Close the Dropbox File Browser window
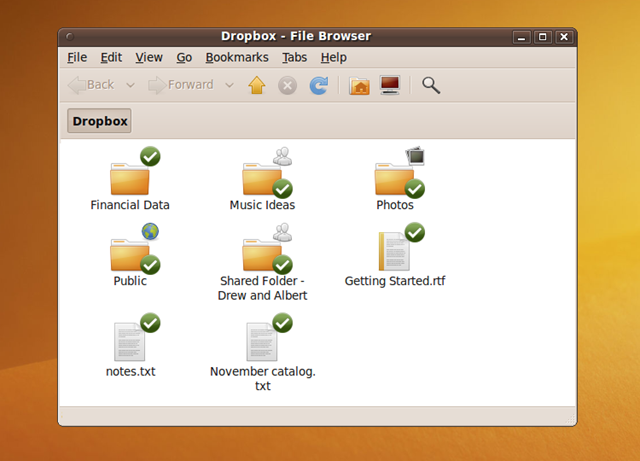Image resolution: width=640 pixels, height=461 pixels. 564,37
